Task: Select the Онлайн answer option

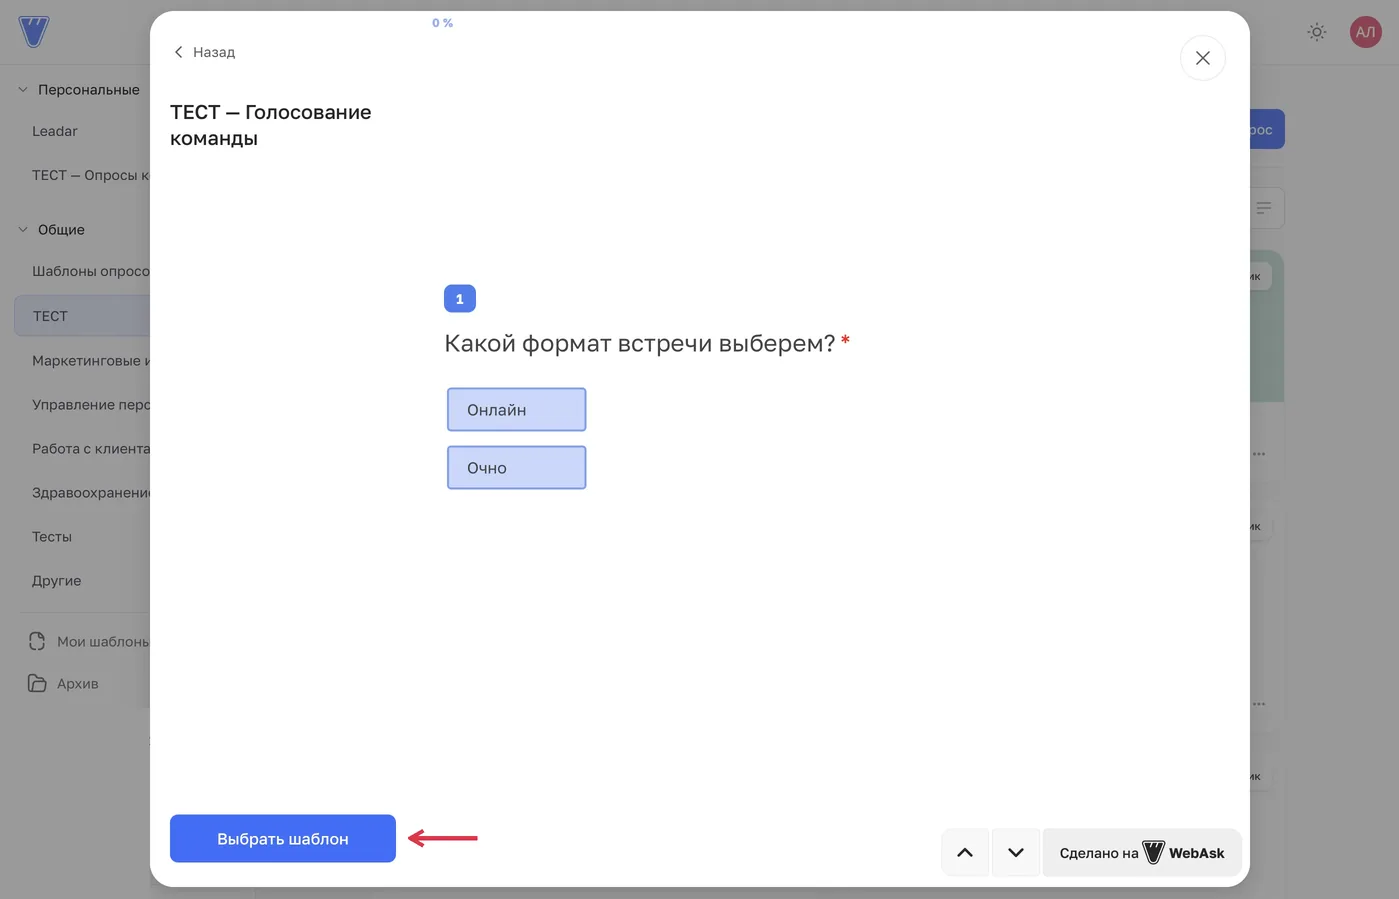Action: (516, 410)
